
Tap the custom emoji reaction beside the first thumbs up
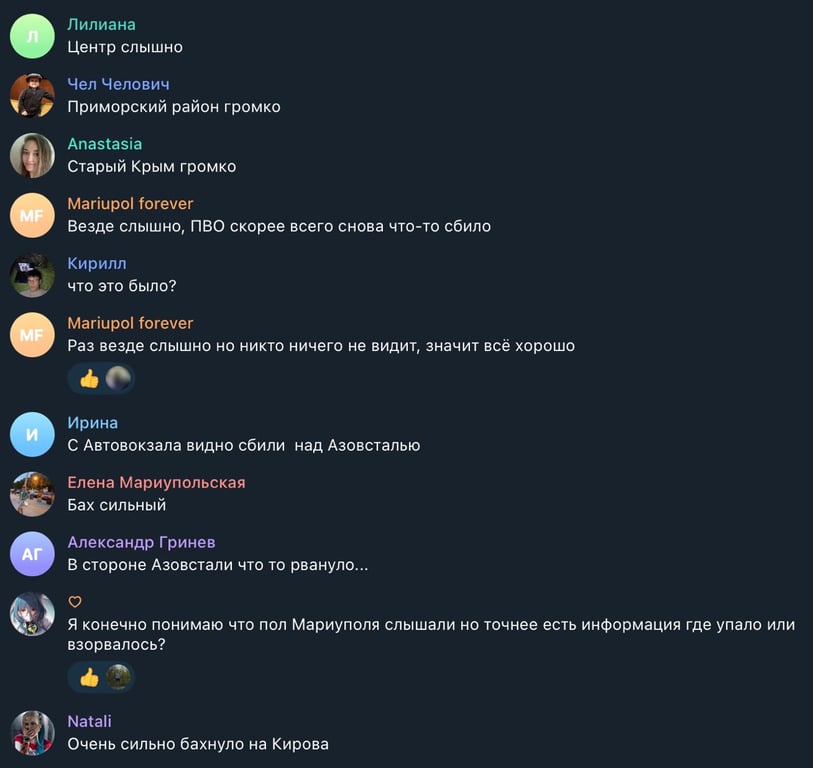point(117,378)
